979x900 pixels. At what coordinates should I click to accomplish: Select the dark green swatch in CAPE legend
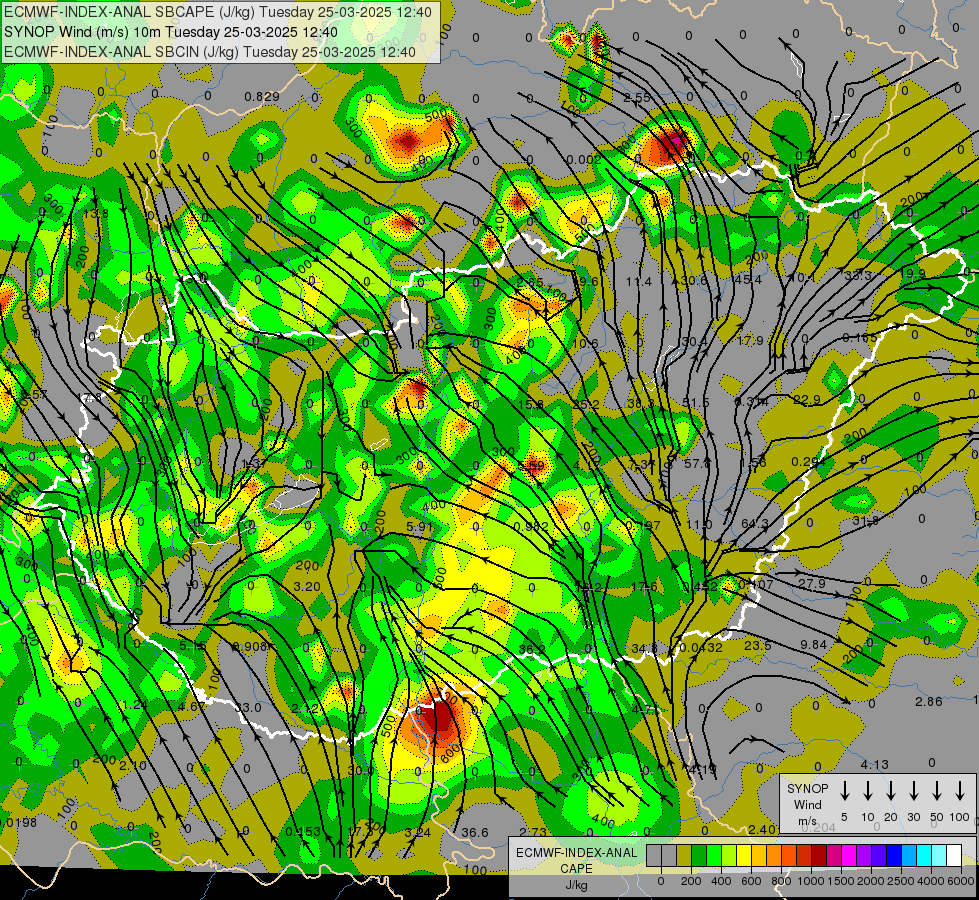click(x=699, y=856)
